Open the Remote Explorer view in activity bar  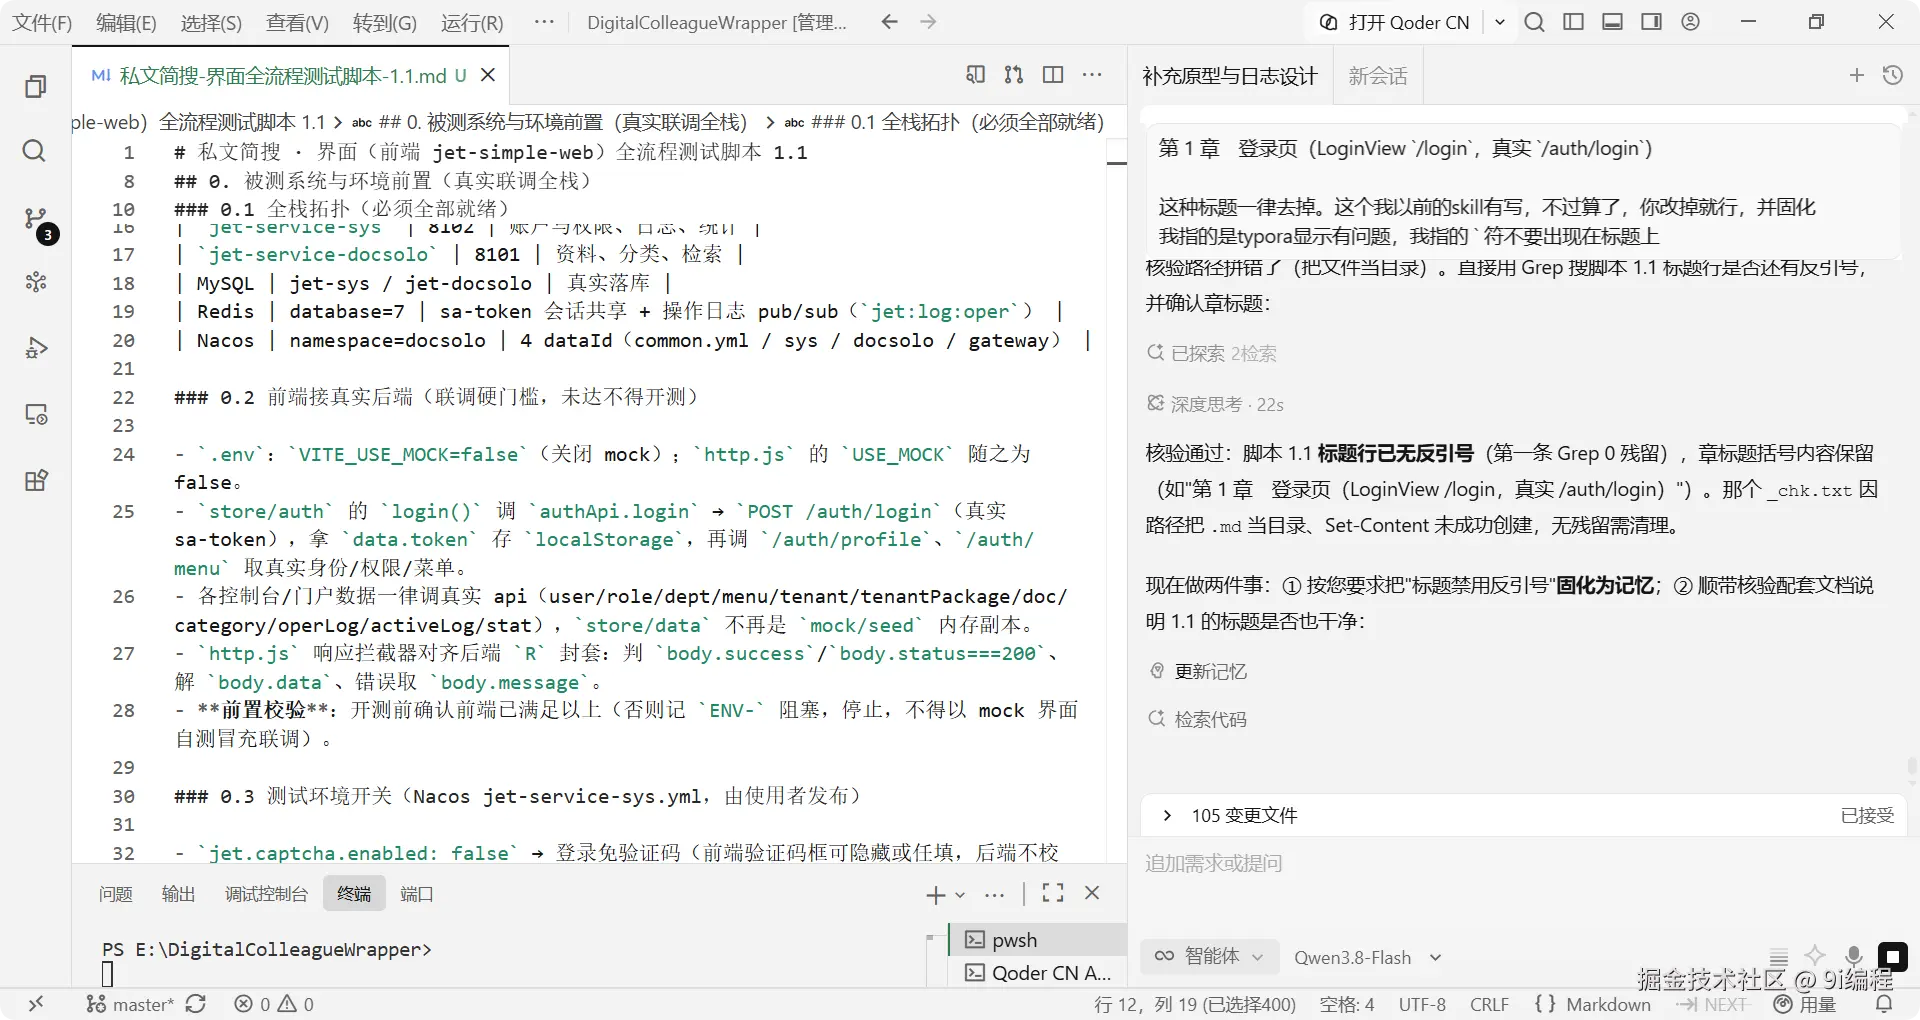(x=35, y=414)
